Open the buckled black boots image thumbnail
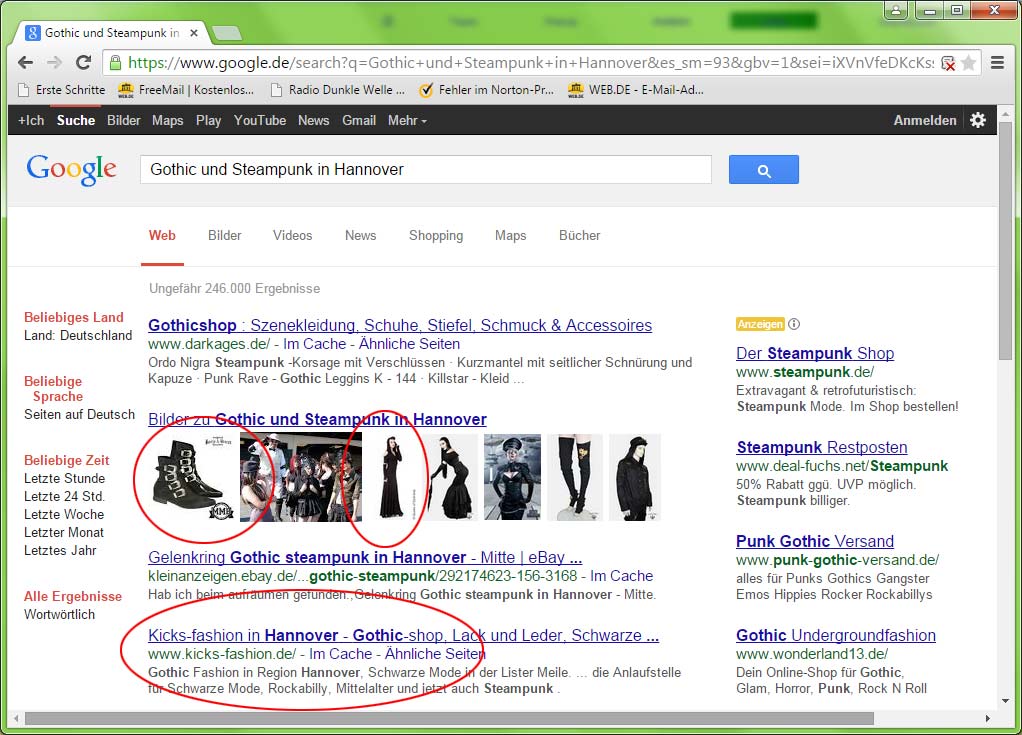The height and width of the screenshot is (735, 1022). [x=192, y=478]
